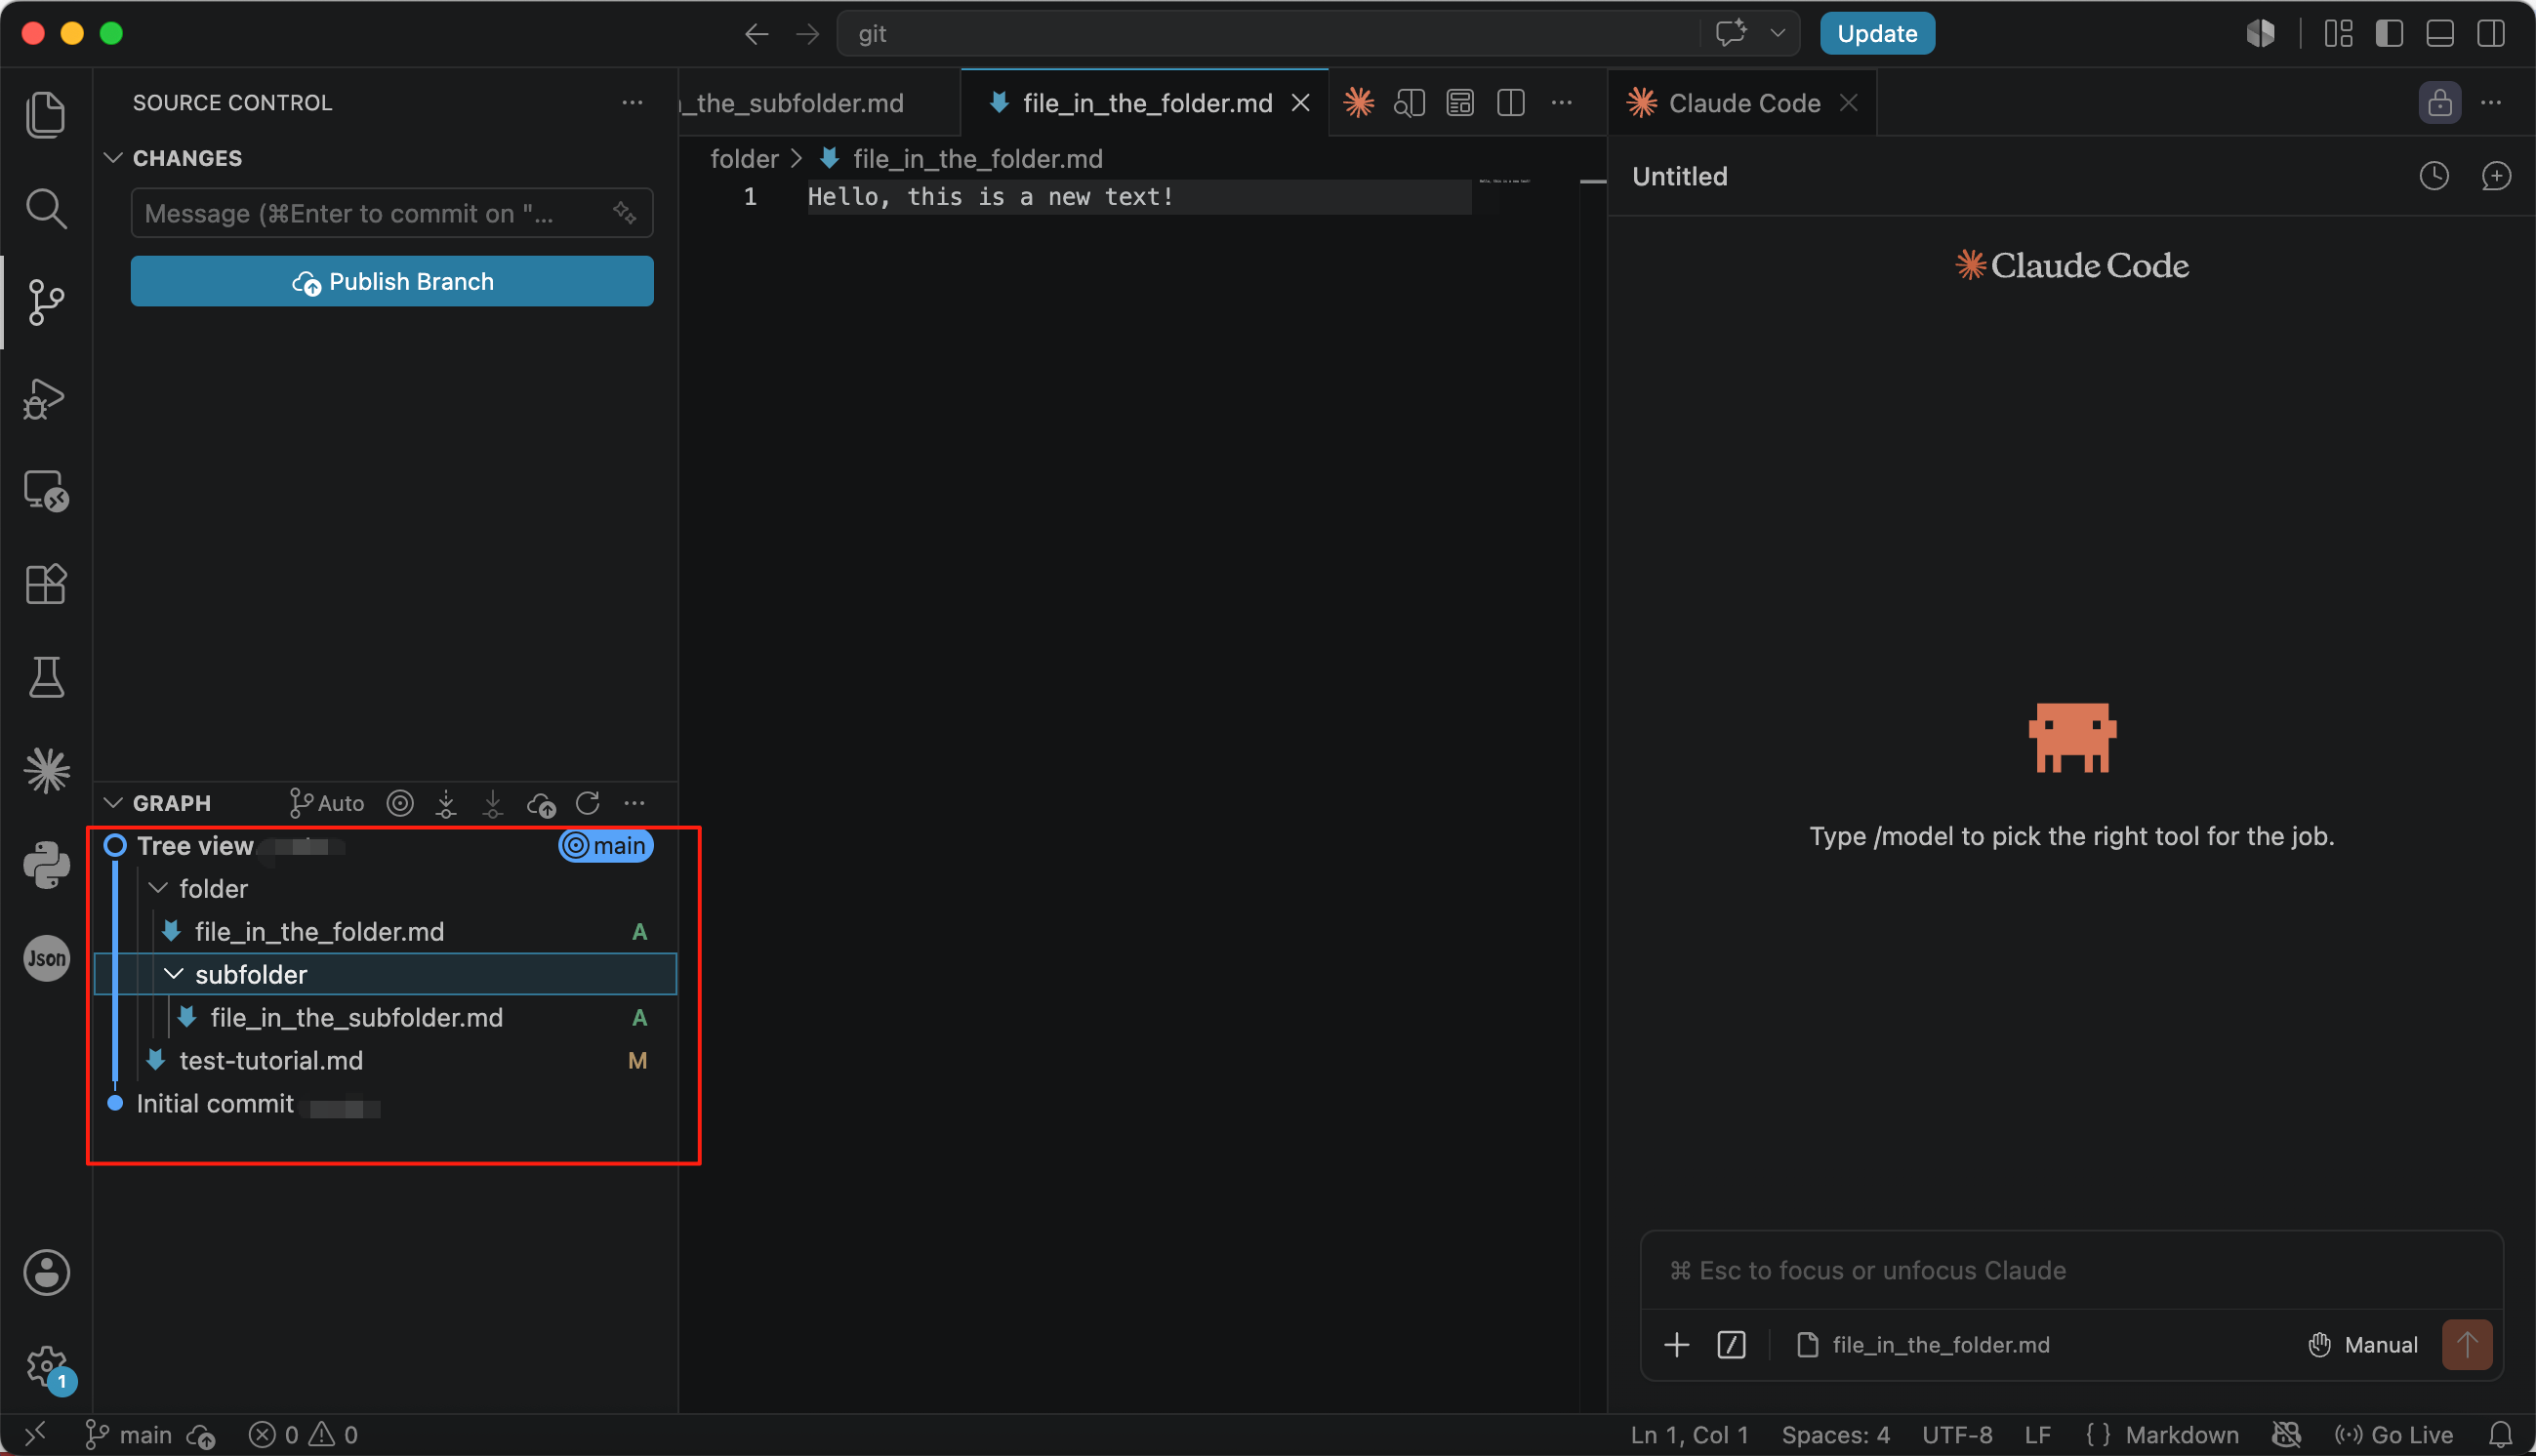This screenshot has height=1456, width=2536.
Task: Open the Search view in activity bar
Action: click(x=46, y=208)
